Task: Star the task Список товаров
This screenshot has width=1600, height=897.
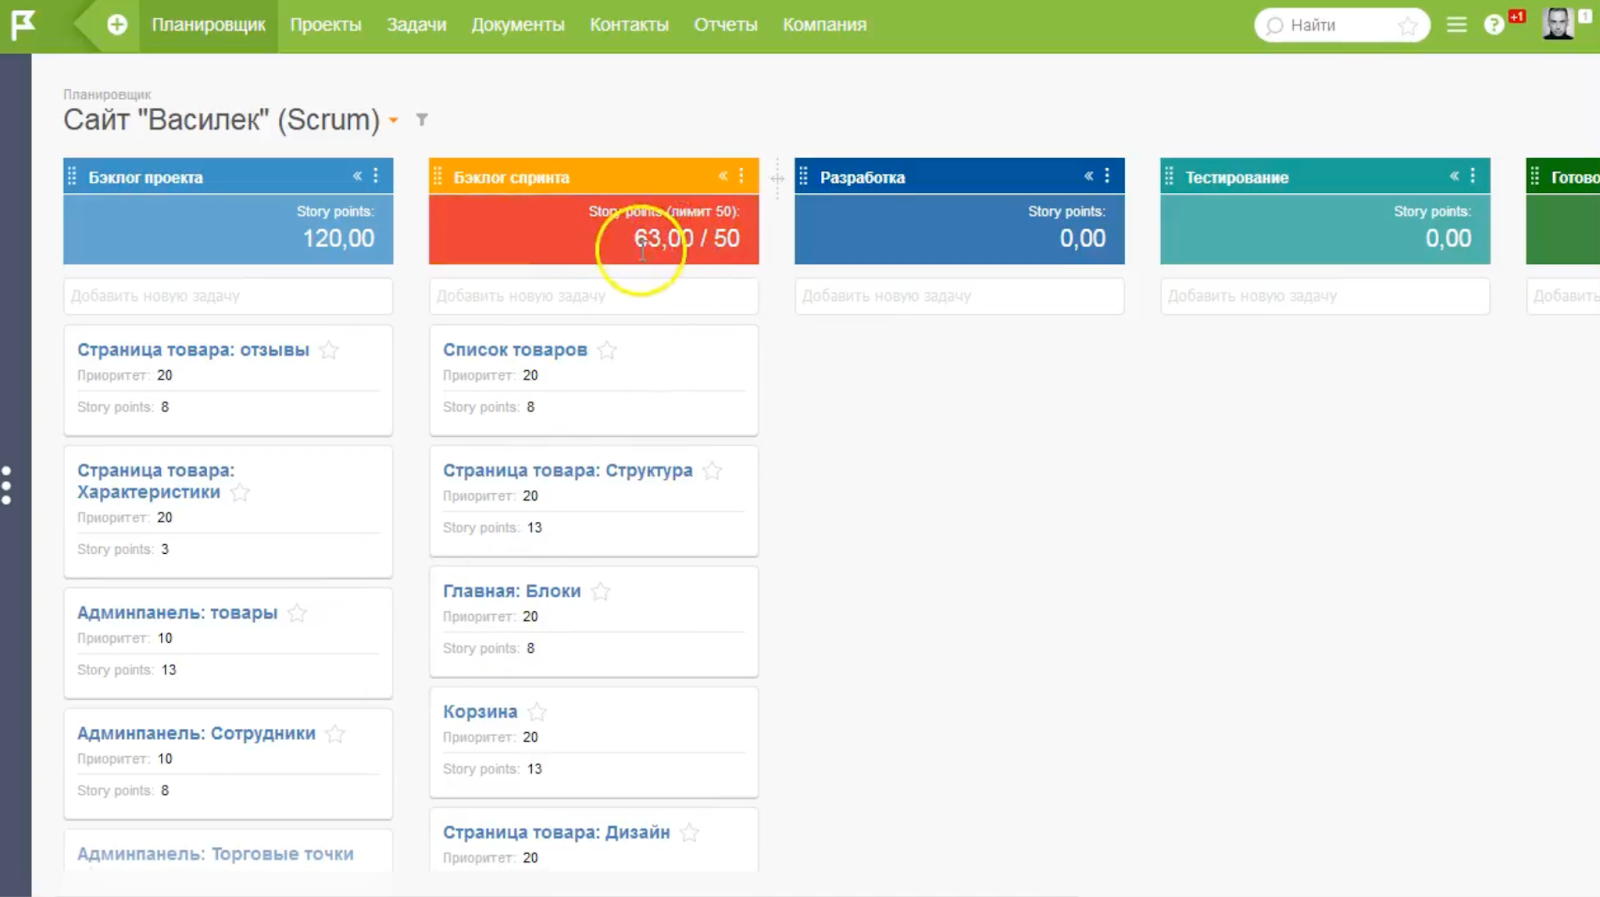Action: pos(607,350)
